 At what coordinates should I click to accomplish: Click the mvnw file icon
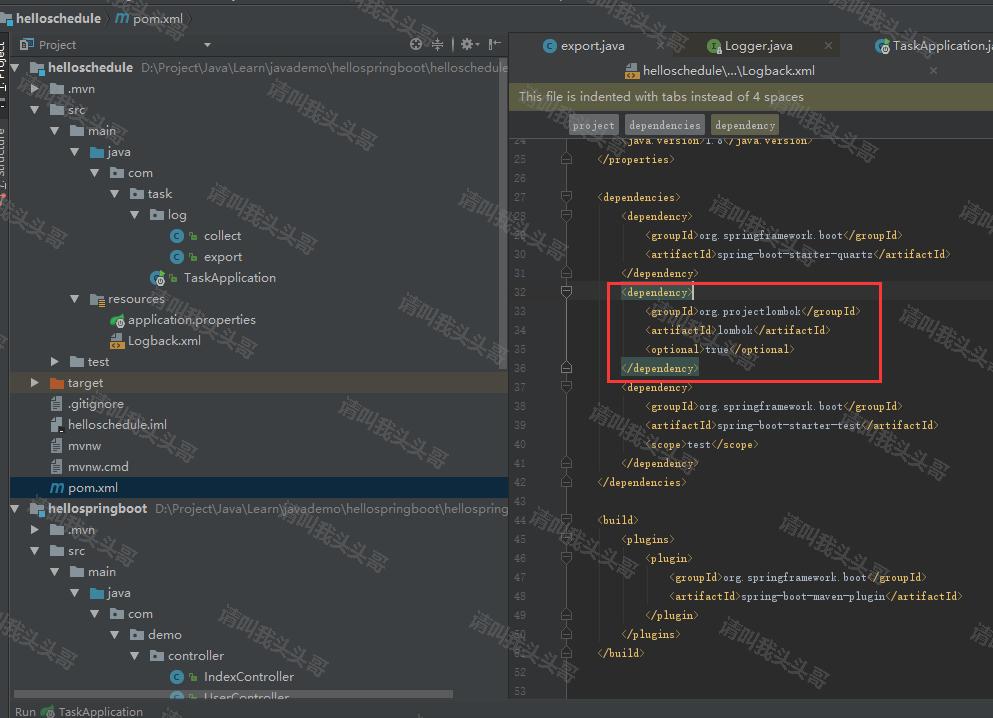[x=57, y=446]
